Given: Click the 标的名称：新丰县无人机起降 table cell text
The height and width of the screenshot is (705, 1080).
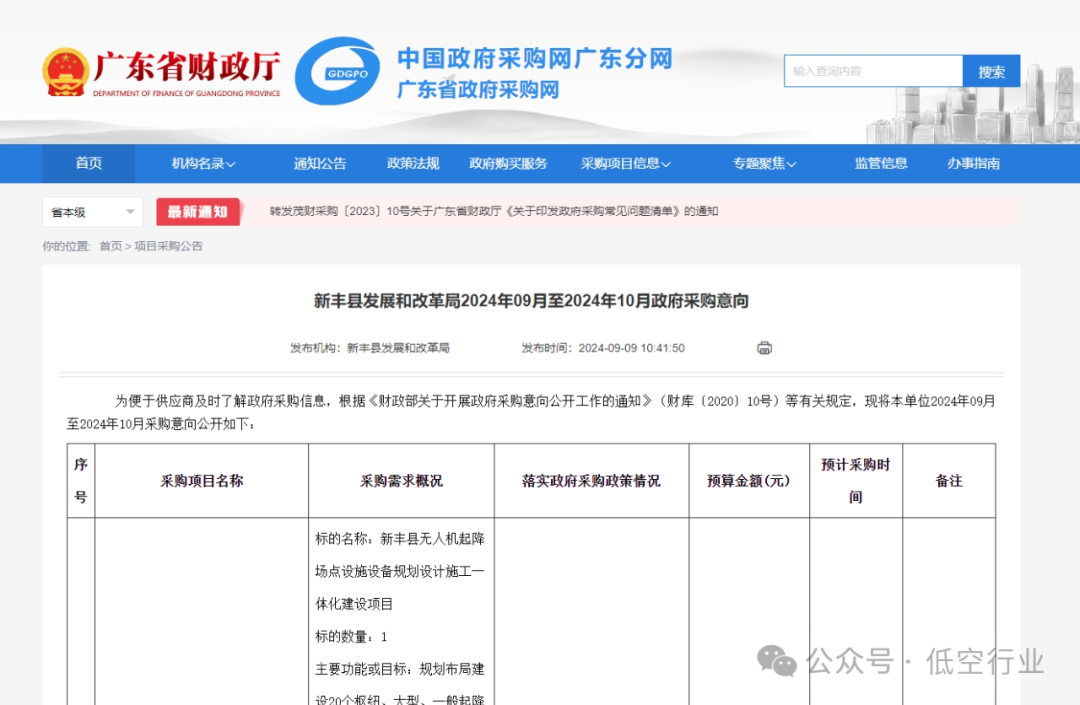Looking at the screenshot, I should [400, 538].
